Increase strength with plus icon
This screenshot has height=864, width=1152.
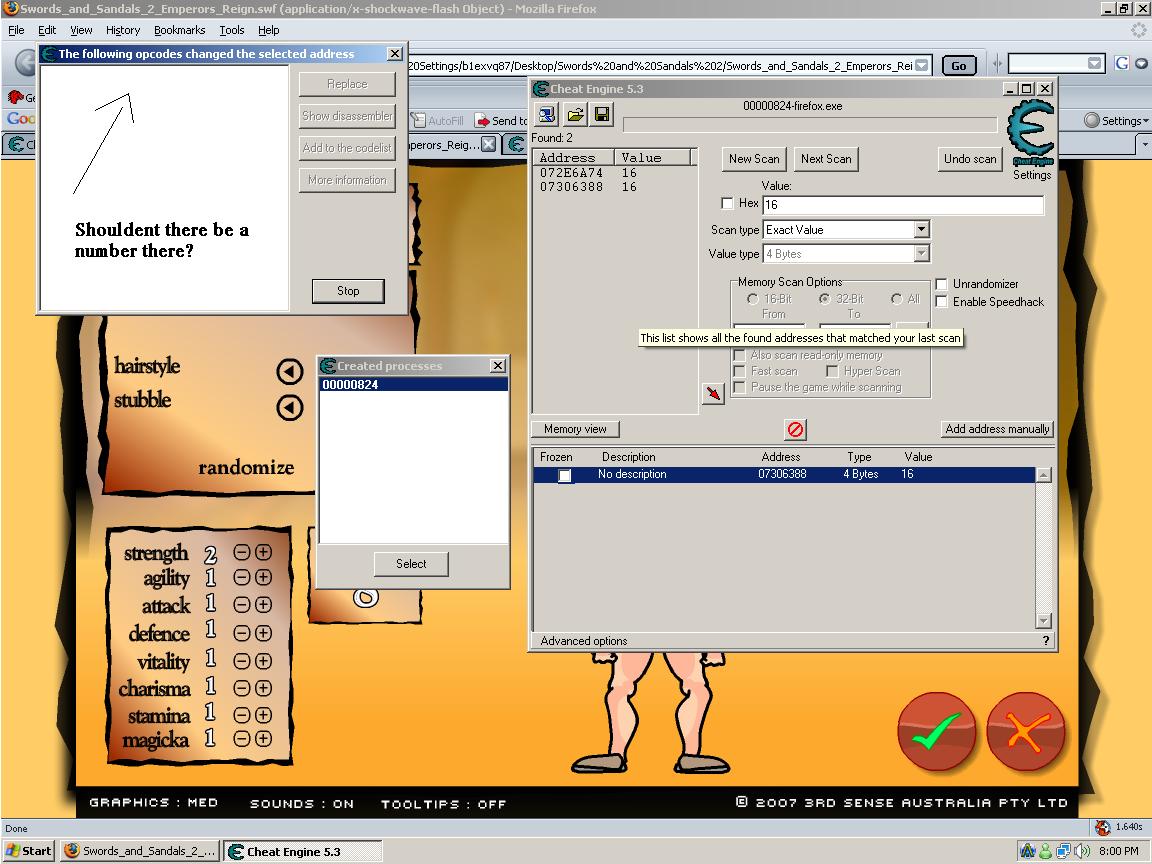tap(264, 552)
